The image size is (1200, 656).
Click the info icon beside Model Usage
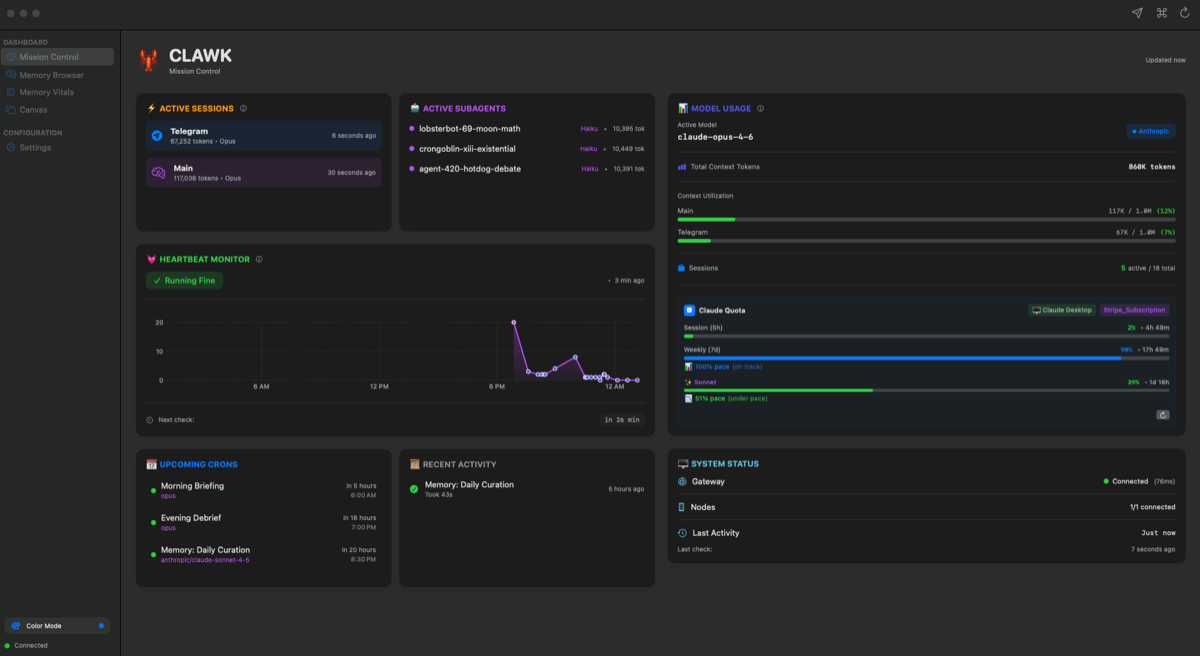pos(761,108)
